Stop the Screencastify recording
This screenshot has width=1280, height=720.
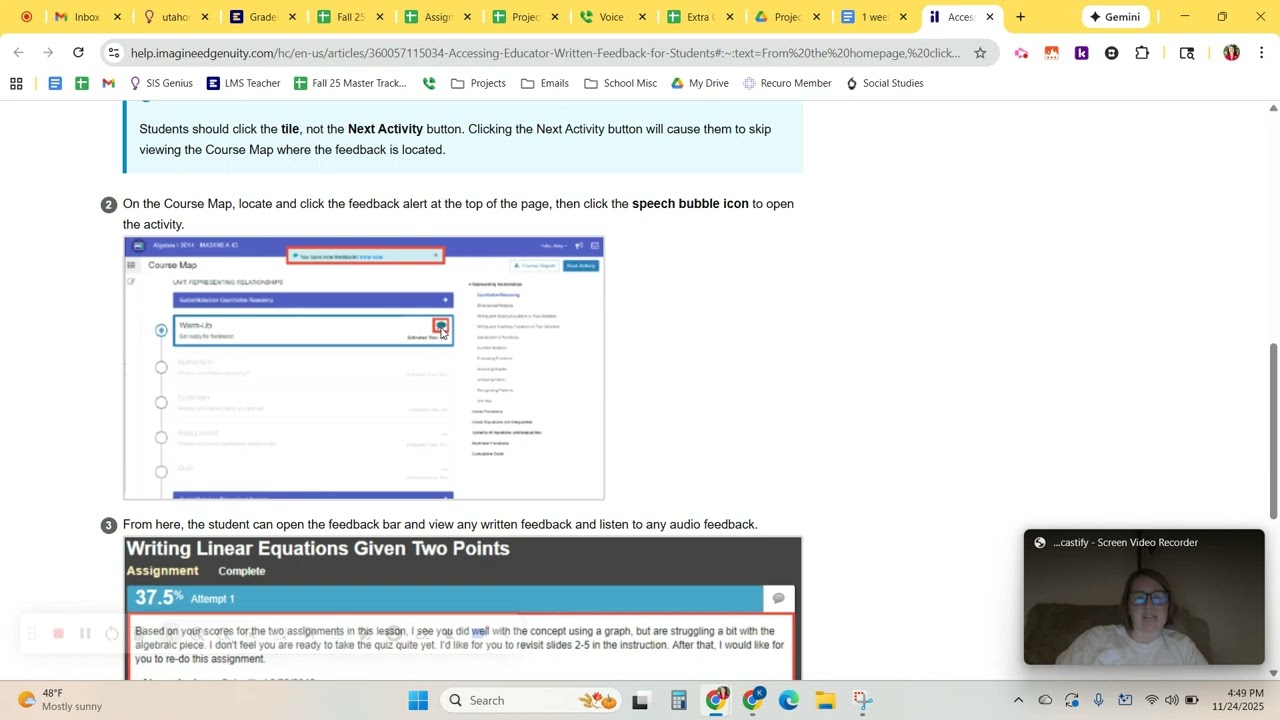coord(58,633)
